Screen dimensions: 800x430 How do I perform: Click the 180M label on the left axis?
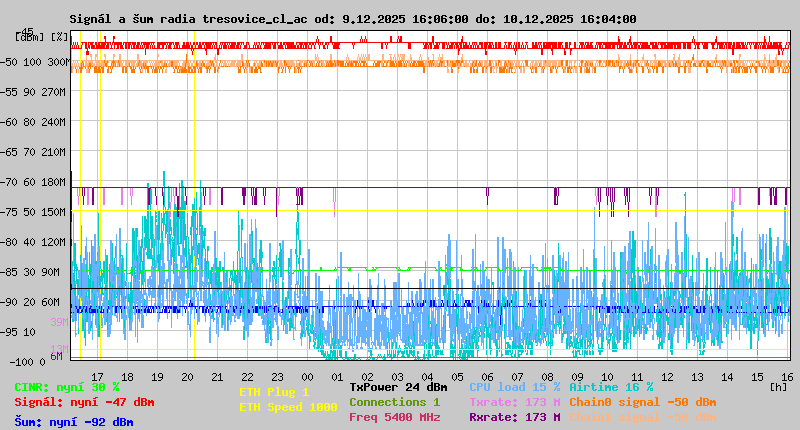pyautogui.click(x=55, y=181)
